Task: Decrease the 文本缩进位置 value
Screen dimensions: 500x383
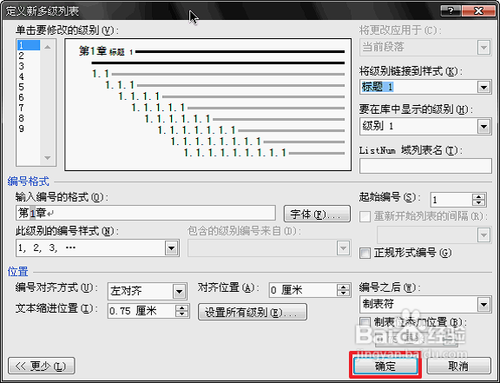Action: 182,314
